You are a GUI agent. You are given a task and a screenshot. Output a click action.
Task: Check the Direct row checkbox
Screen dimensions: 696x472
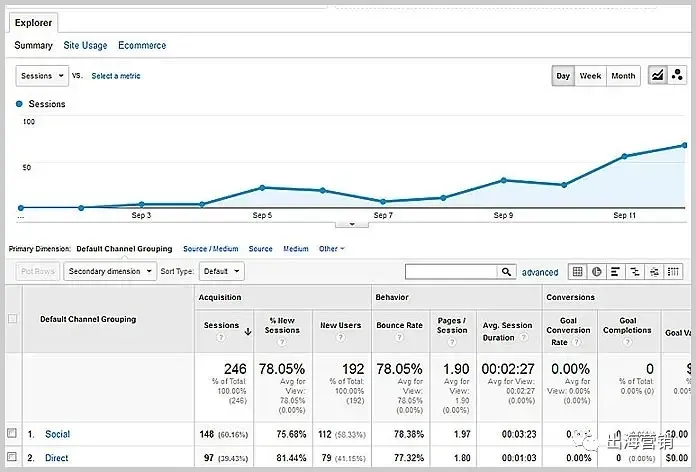coord(12,456)
